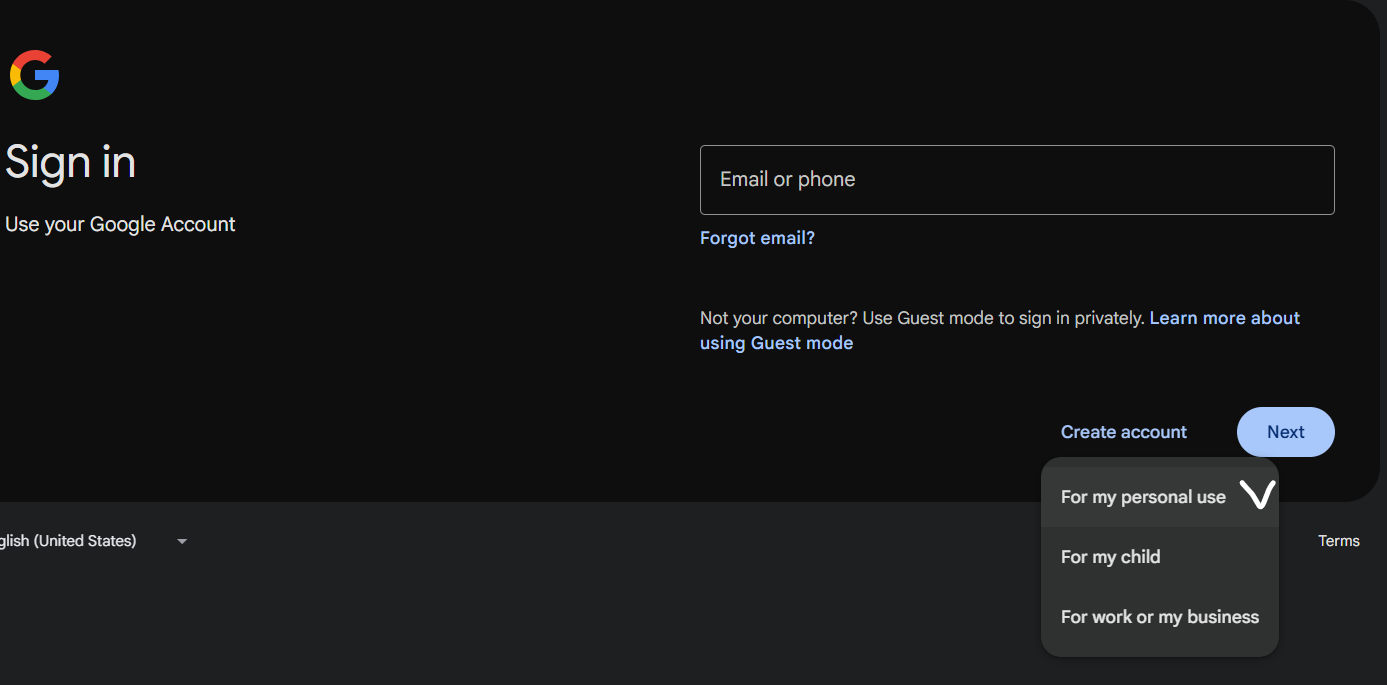Select For my personal use
The image size is (1387, 685).
(x=1143, y=497)
